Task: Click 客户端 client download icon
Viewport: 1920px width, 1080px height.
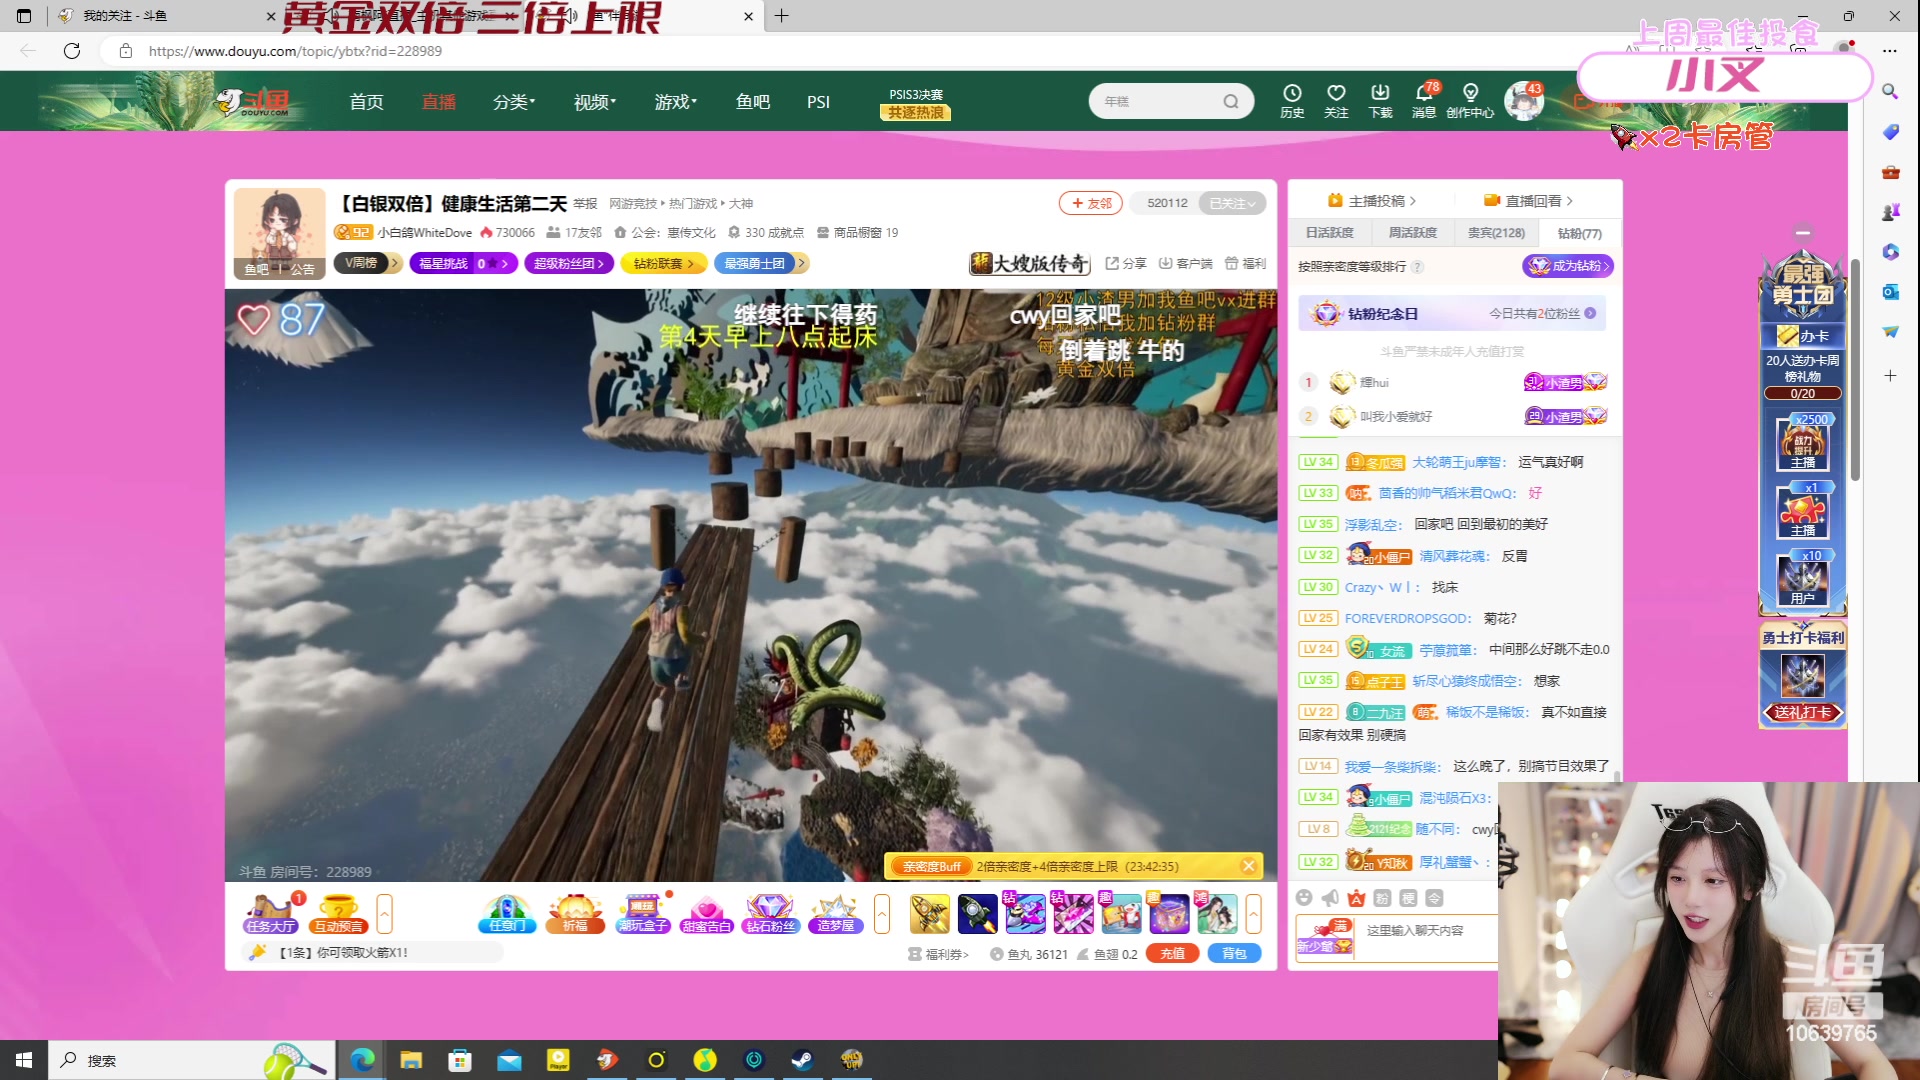Action: [1186, 263]
